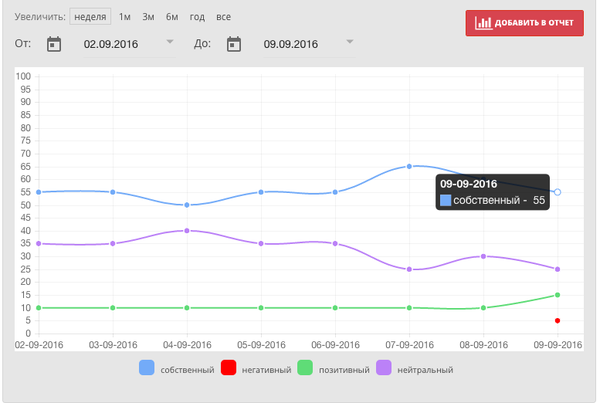Expand the end date dropdown arrow
Image resolution: width=600 pixels, height=403 pixels.
click(x=349, y=42)
